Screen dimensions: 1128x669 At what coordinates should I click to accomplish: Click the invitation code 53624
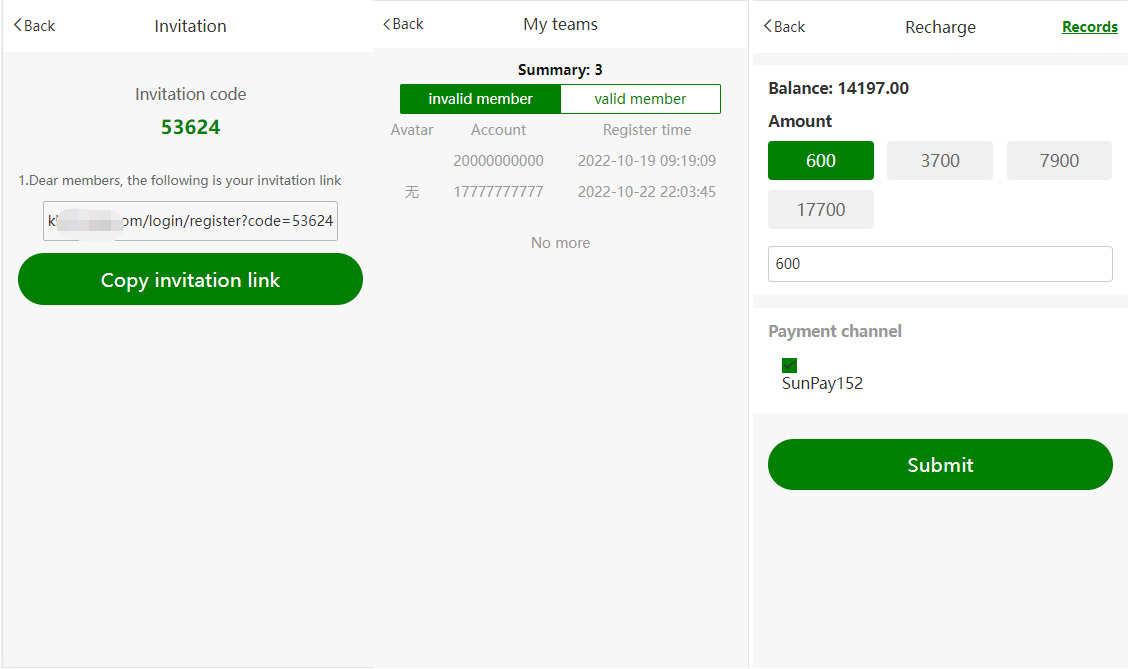pos(190,128)
